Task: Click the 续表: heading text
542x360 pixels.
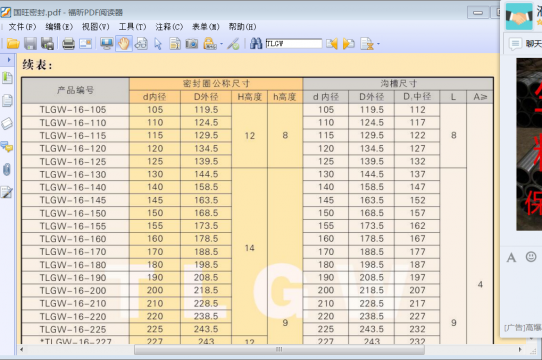Action: pos(37,65)
